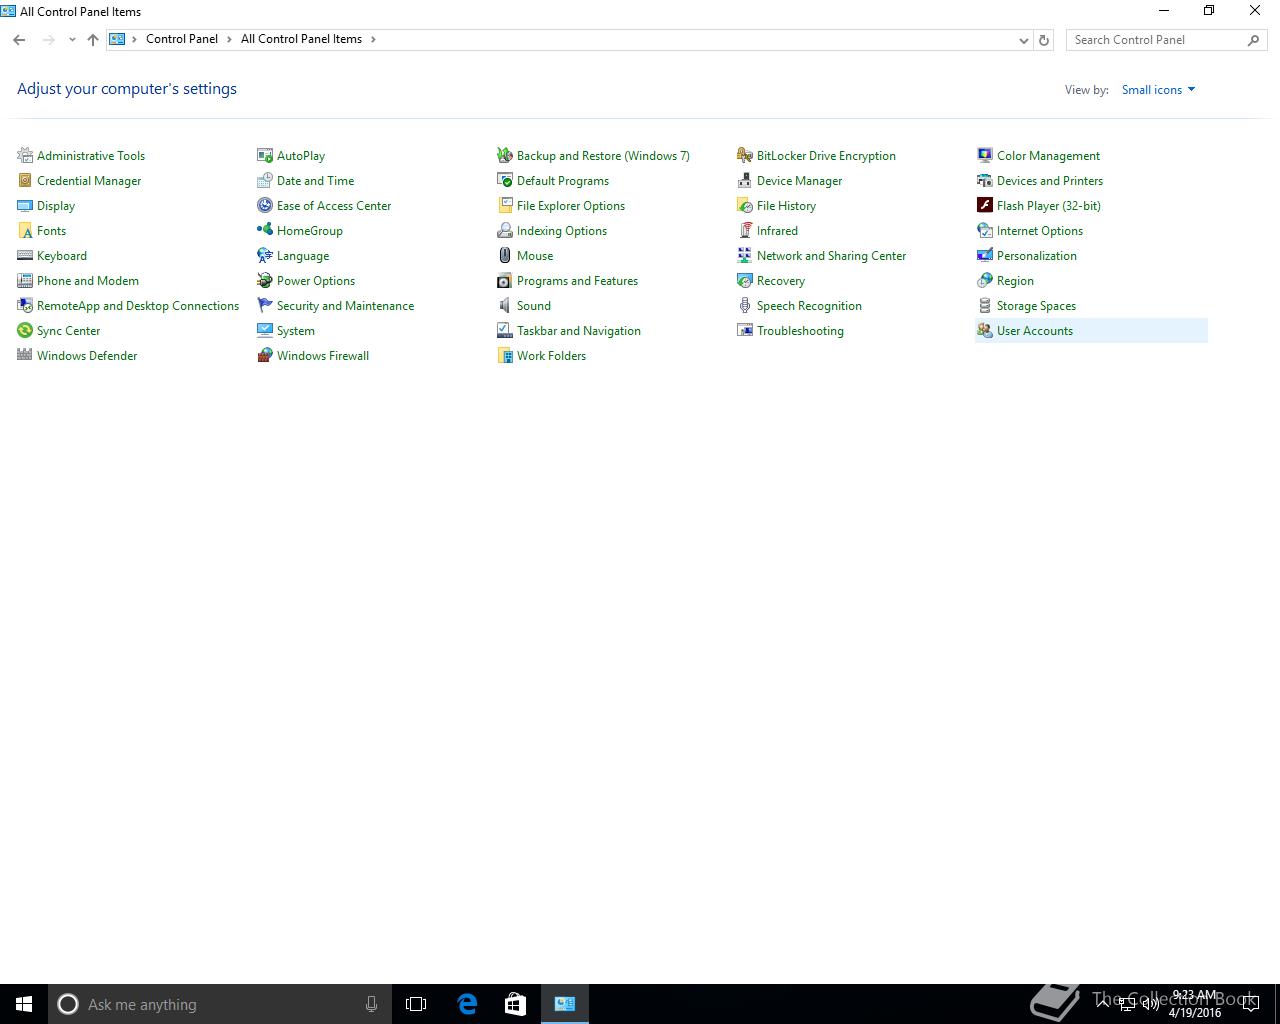
Task: Open the recent locations dropdown arrow
Action: coord(72,40)
